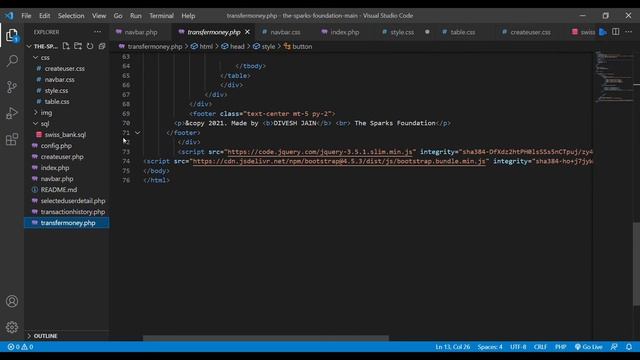640x360 pixels.
Task: Open the bootstrap.bundle.min.js link
Action: coord(339,161)
